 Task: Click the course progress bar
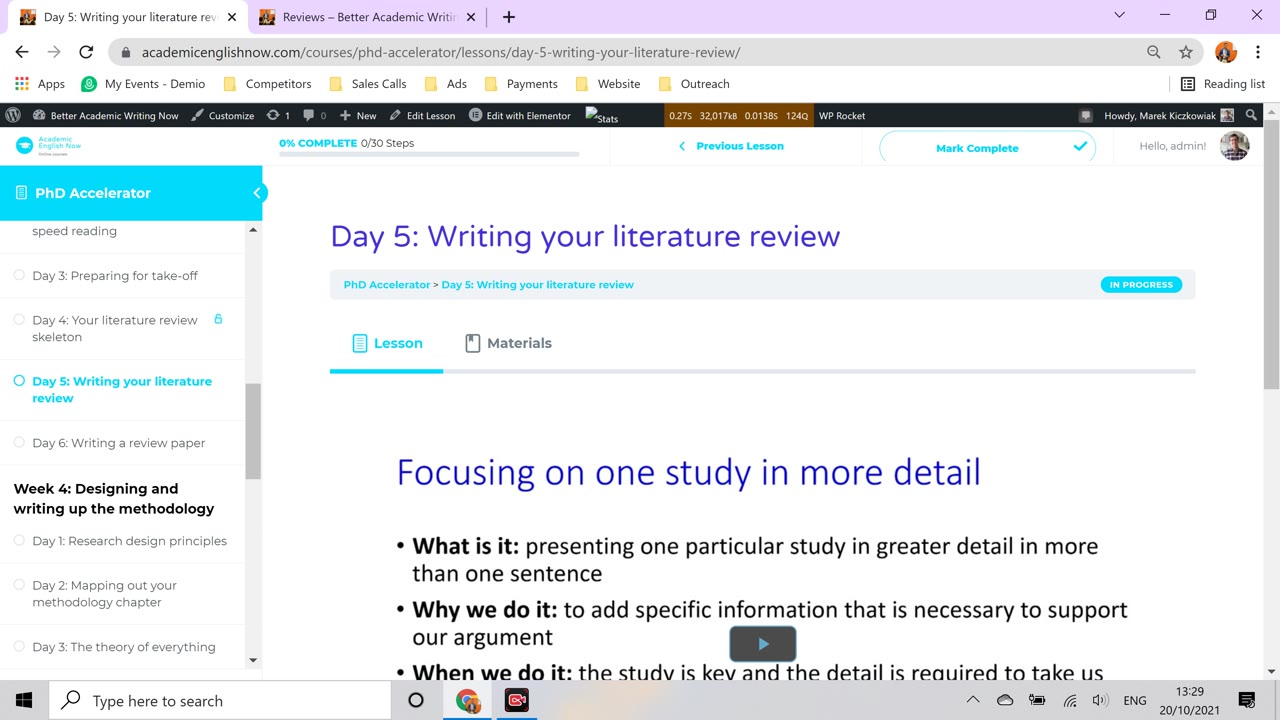(429, 154)
